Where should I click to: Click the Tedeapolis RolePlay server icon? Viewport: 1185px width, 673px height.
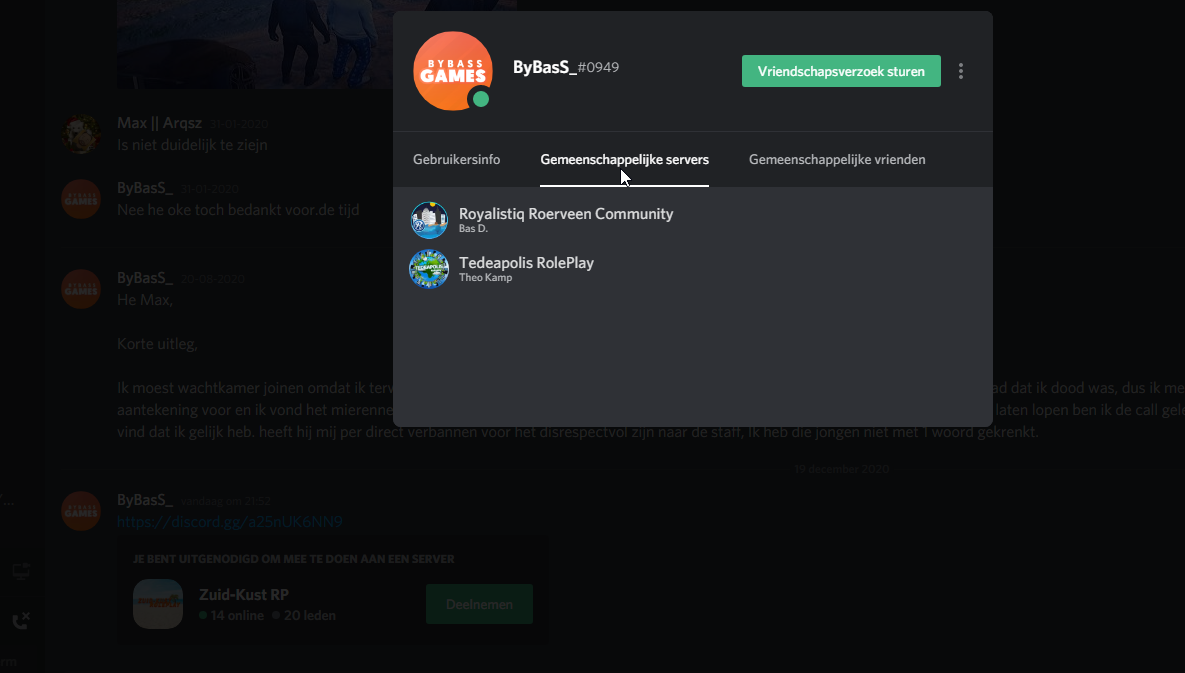429,269
